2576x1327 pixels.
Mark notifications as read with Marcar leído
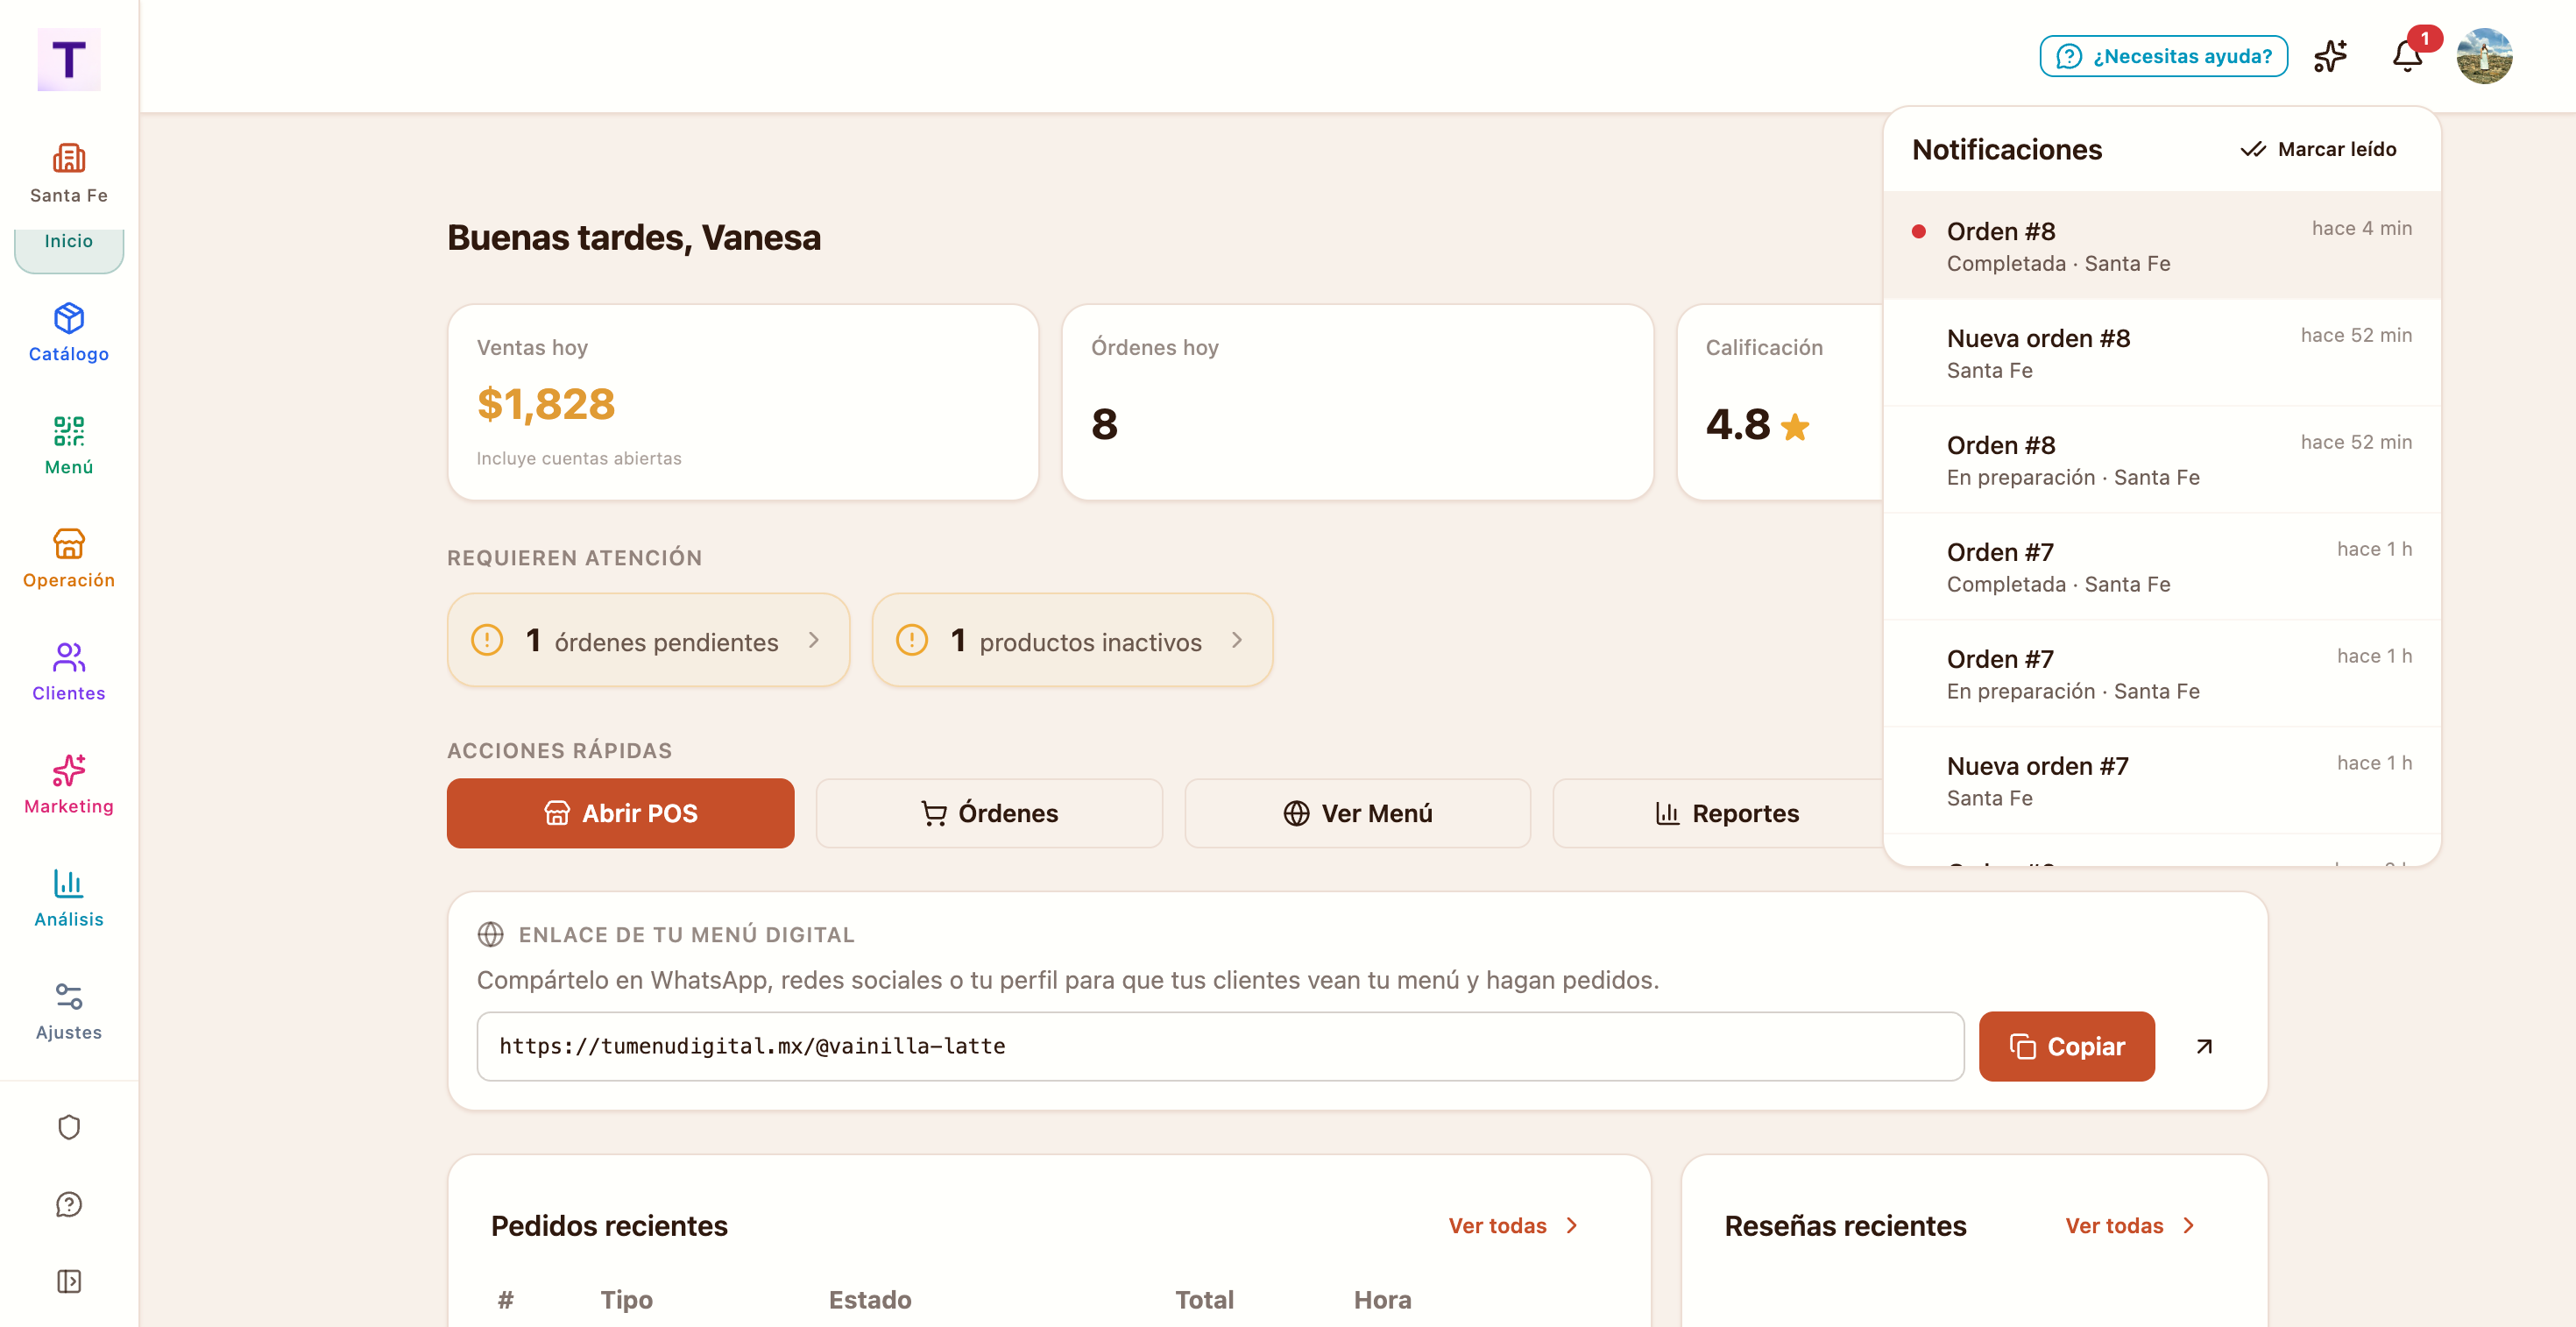[x=2318, y=149]
